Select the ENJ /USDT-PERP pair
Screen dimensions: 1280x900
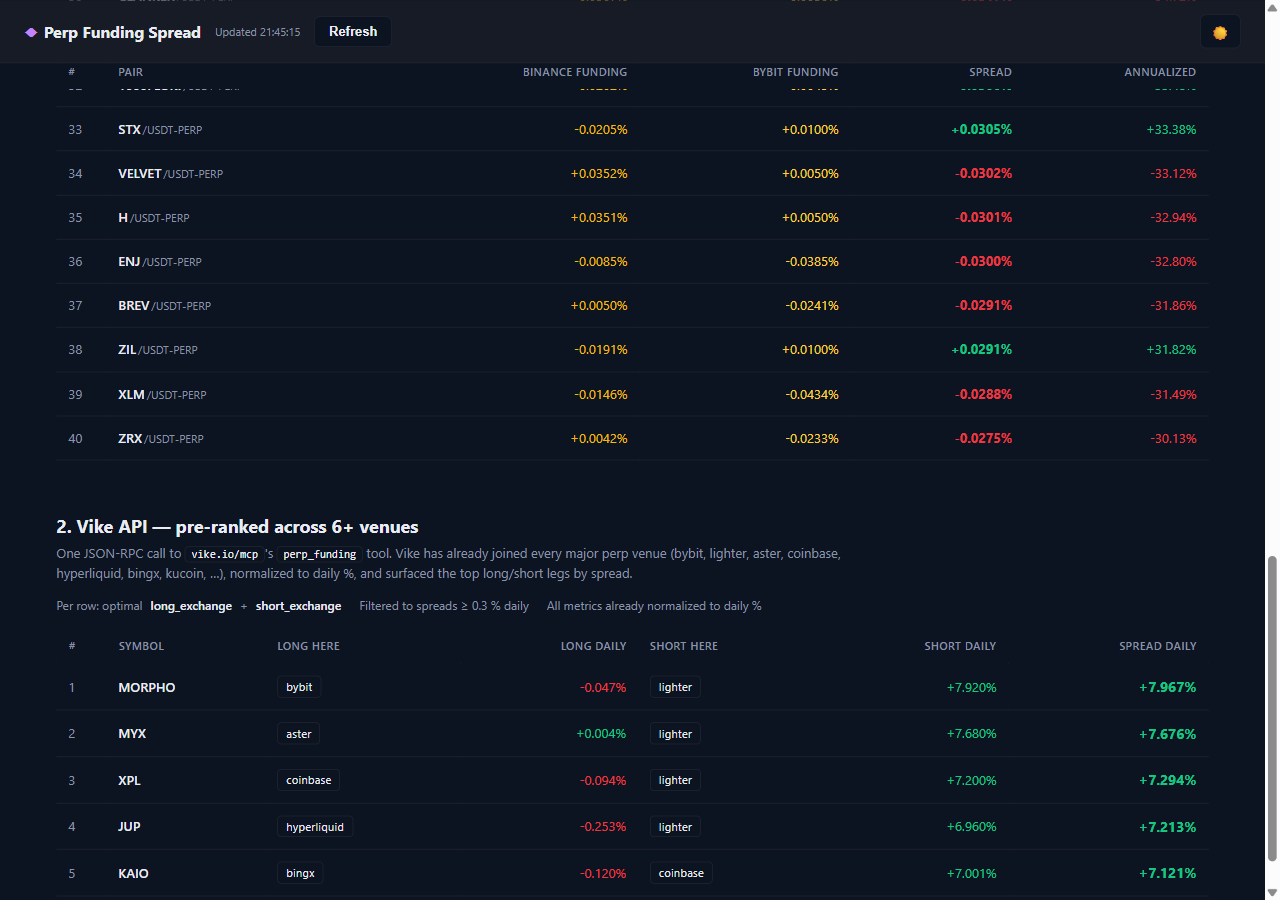coord(160,261)
